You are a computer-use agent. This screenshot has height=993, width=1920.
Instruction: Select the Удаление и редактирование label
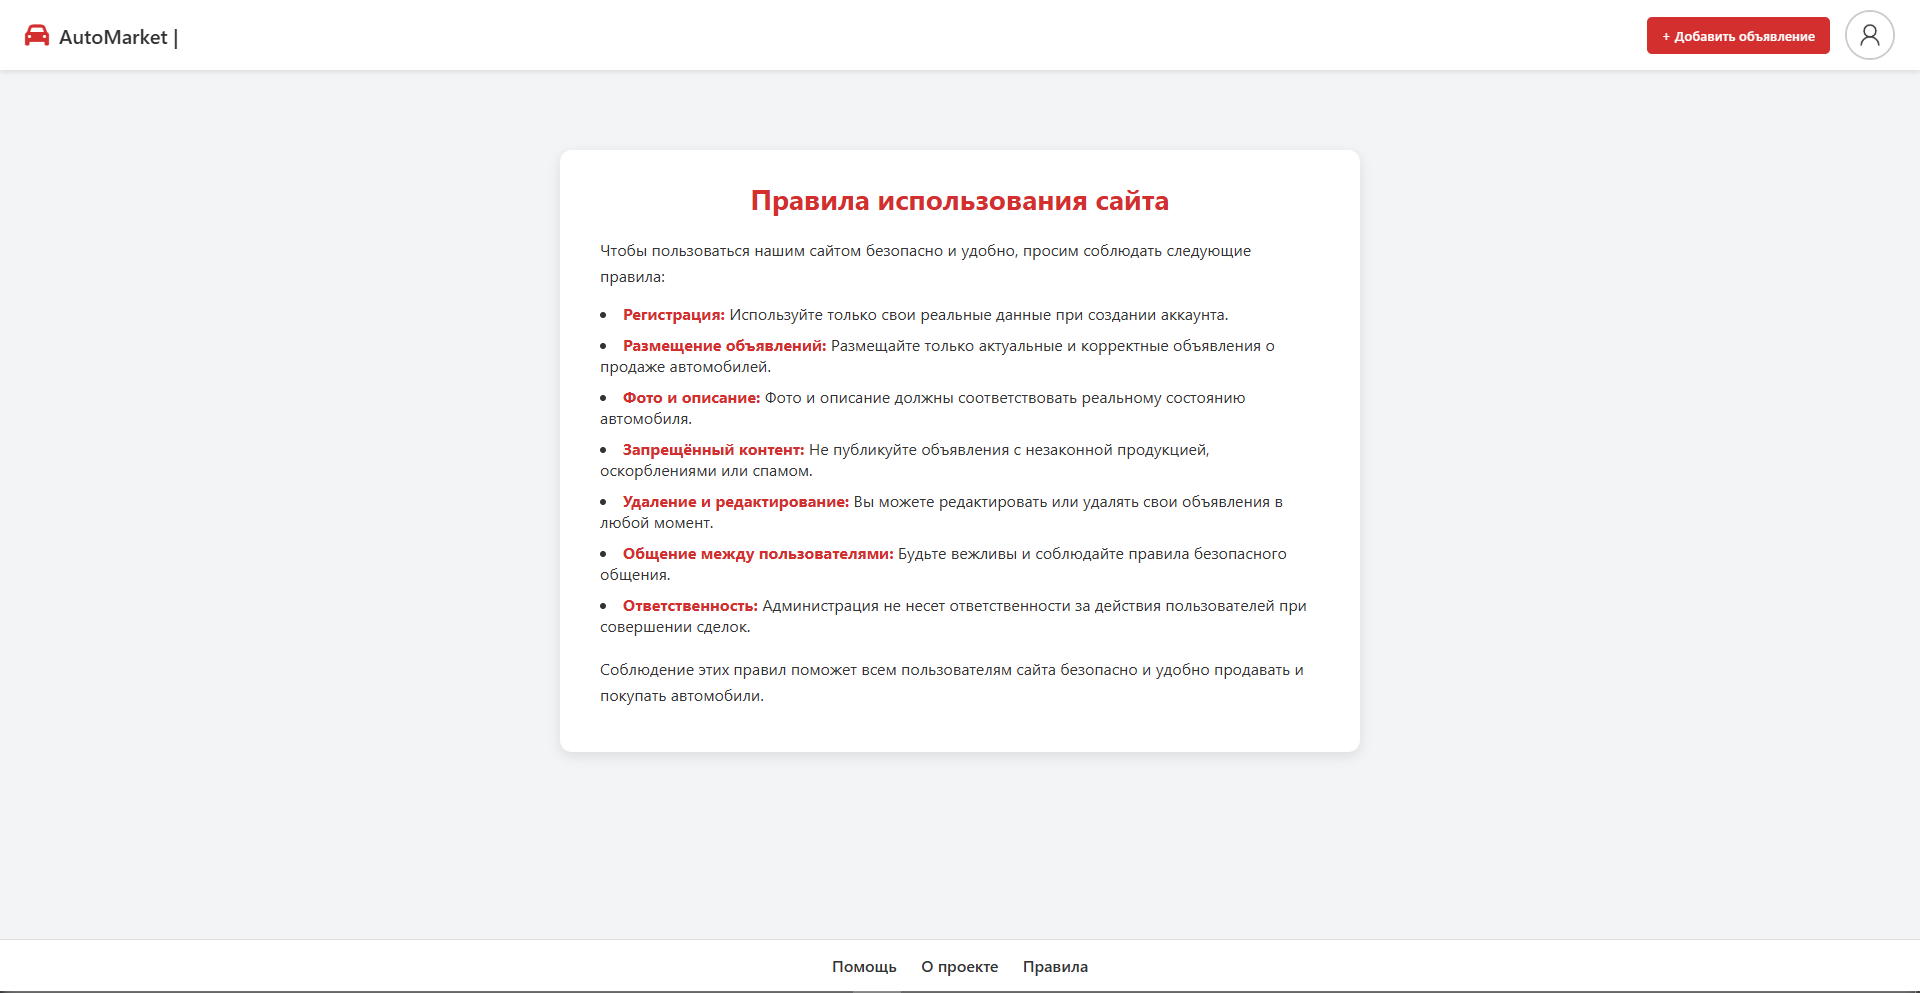(735, 502)
